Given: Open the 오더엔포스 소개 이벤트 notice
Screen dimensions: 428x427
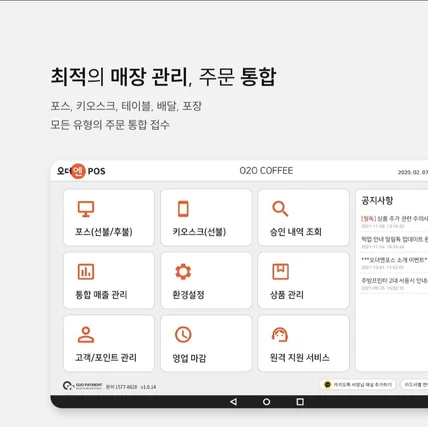Looking at the screenshot, I should [x=394, y=263].
